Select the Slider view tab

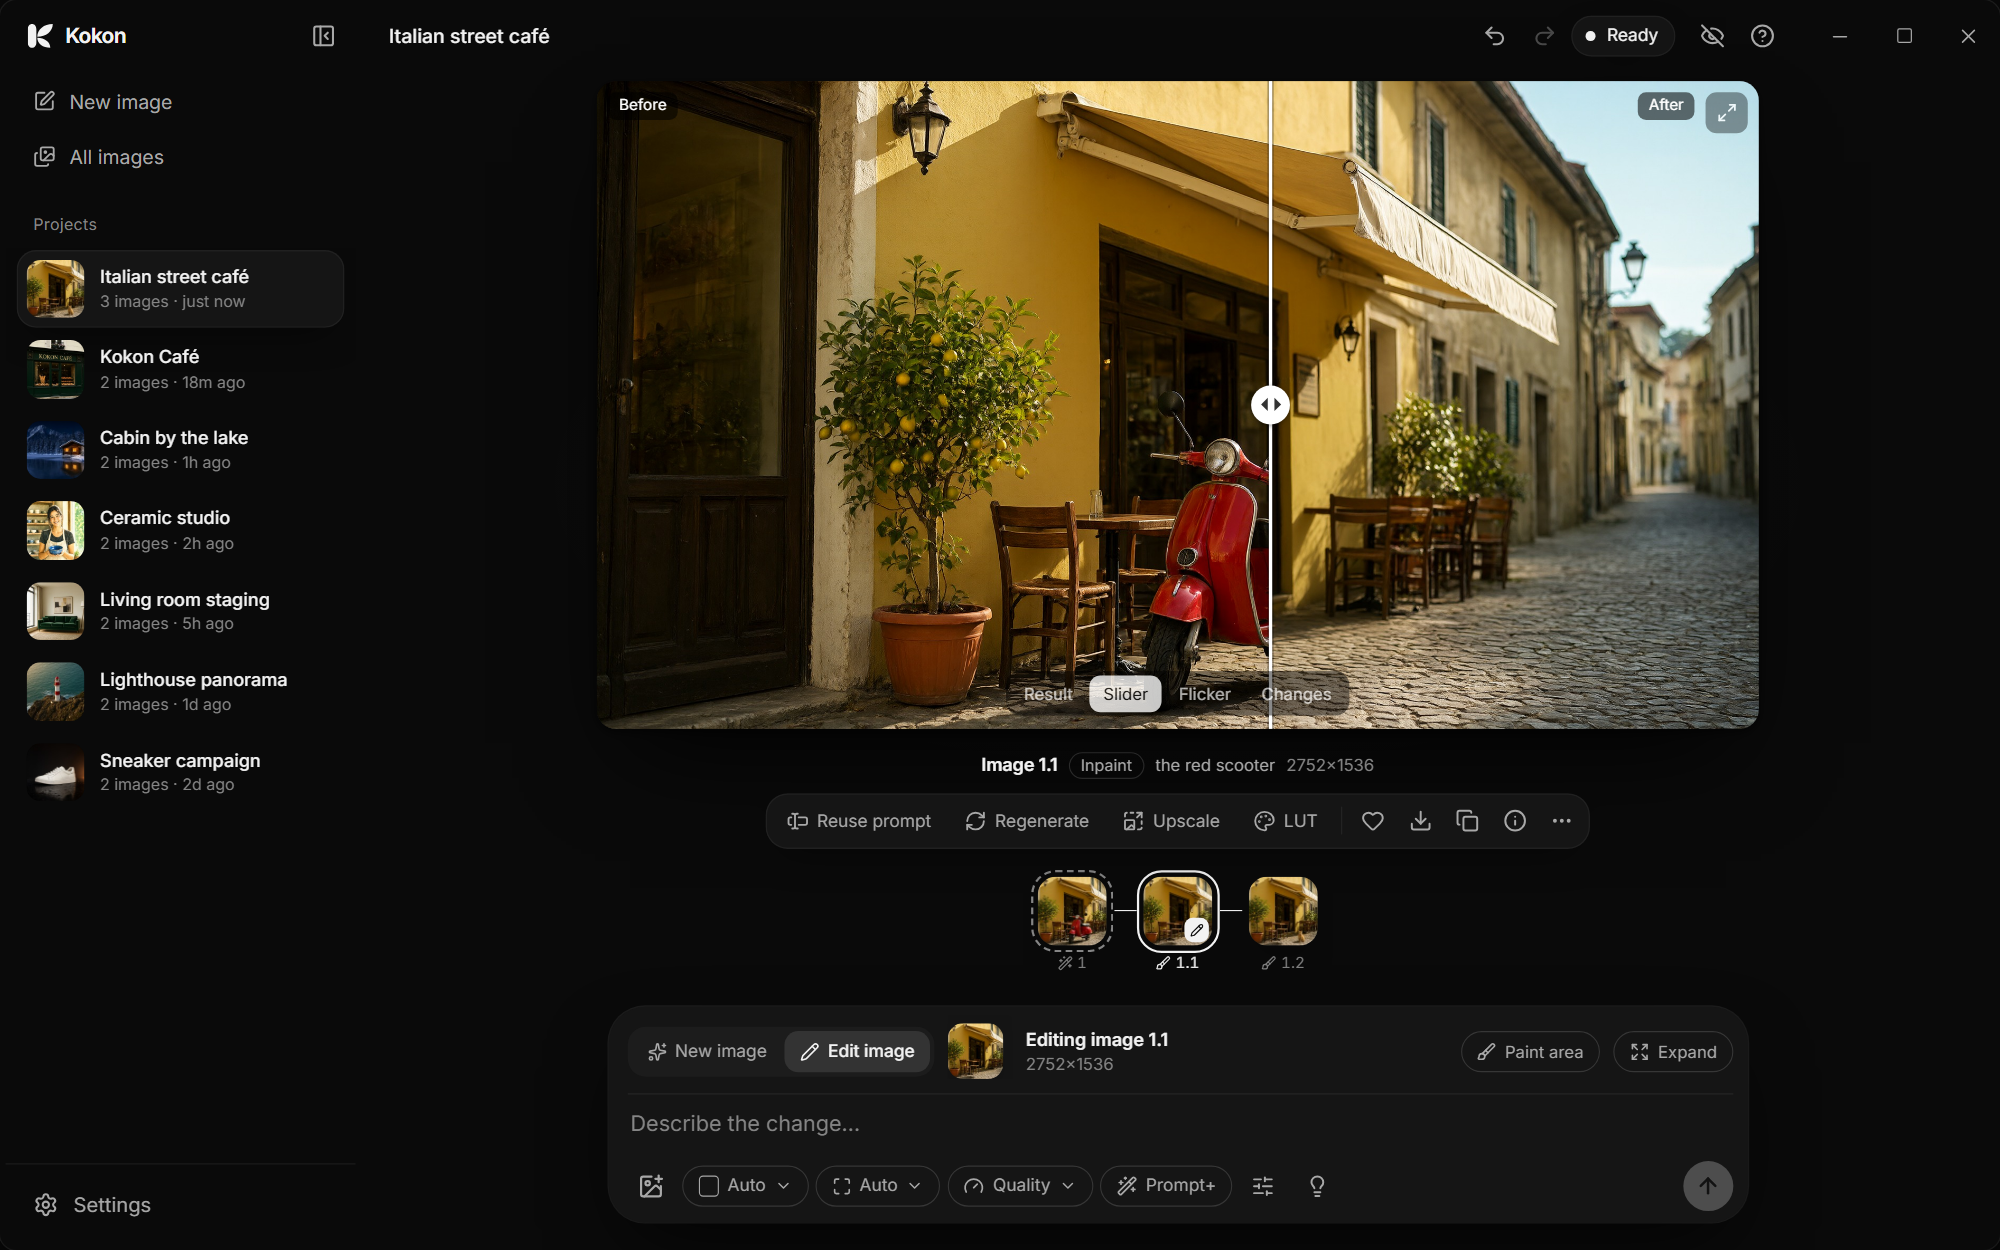point(1125,694)
